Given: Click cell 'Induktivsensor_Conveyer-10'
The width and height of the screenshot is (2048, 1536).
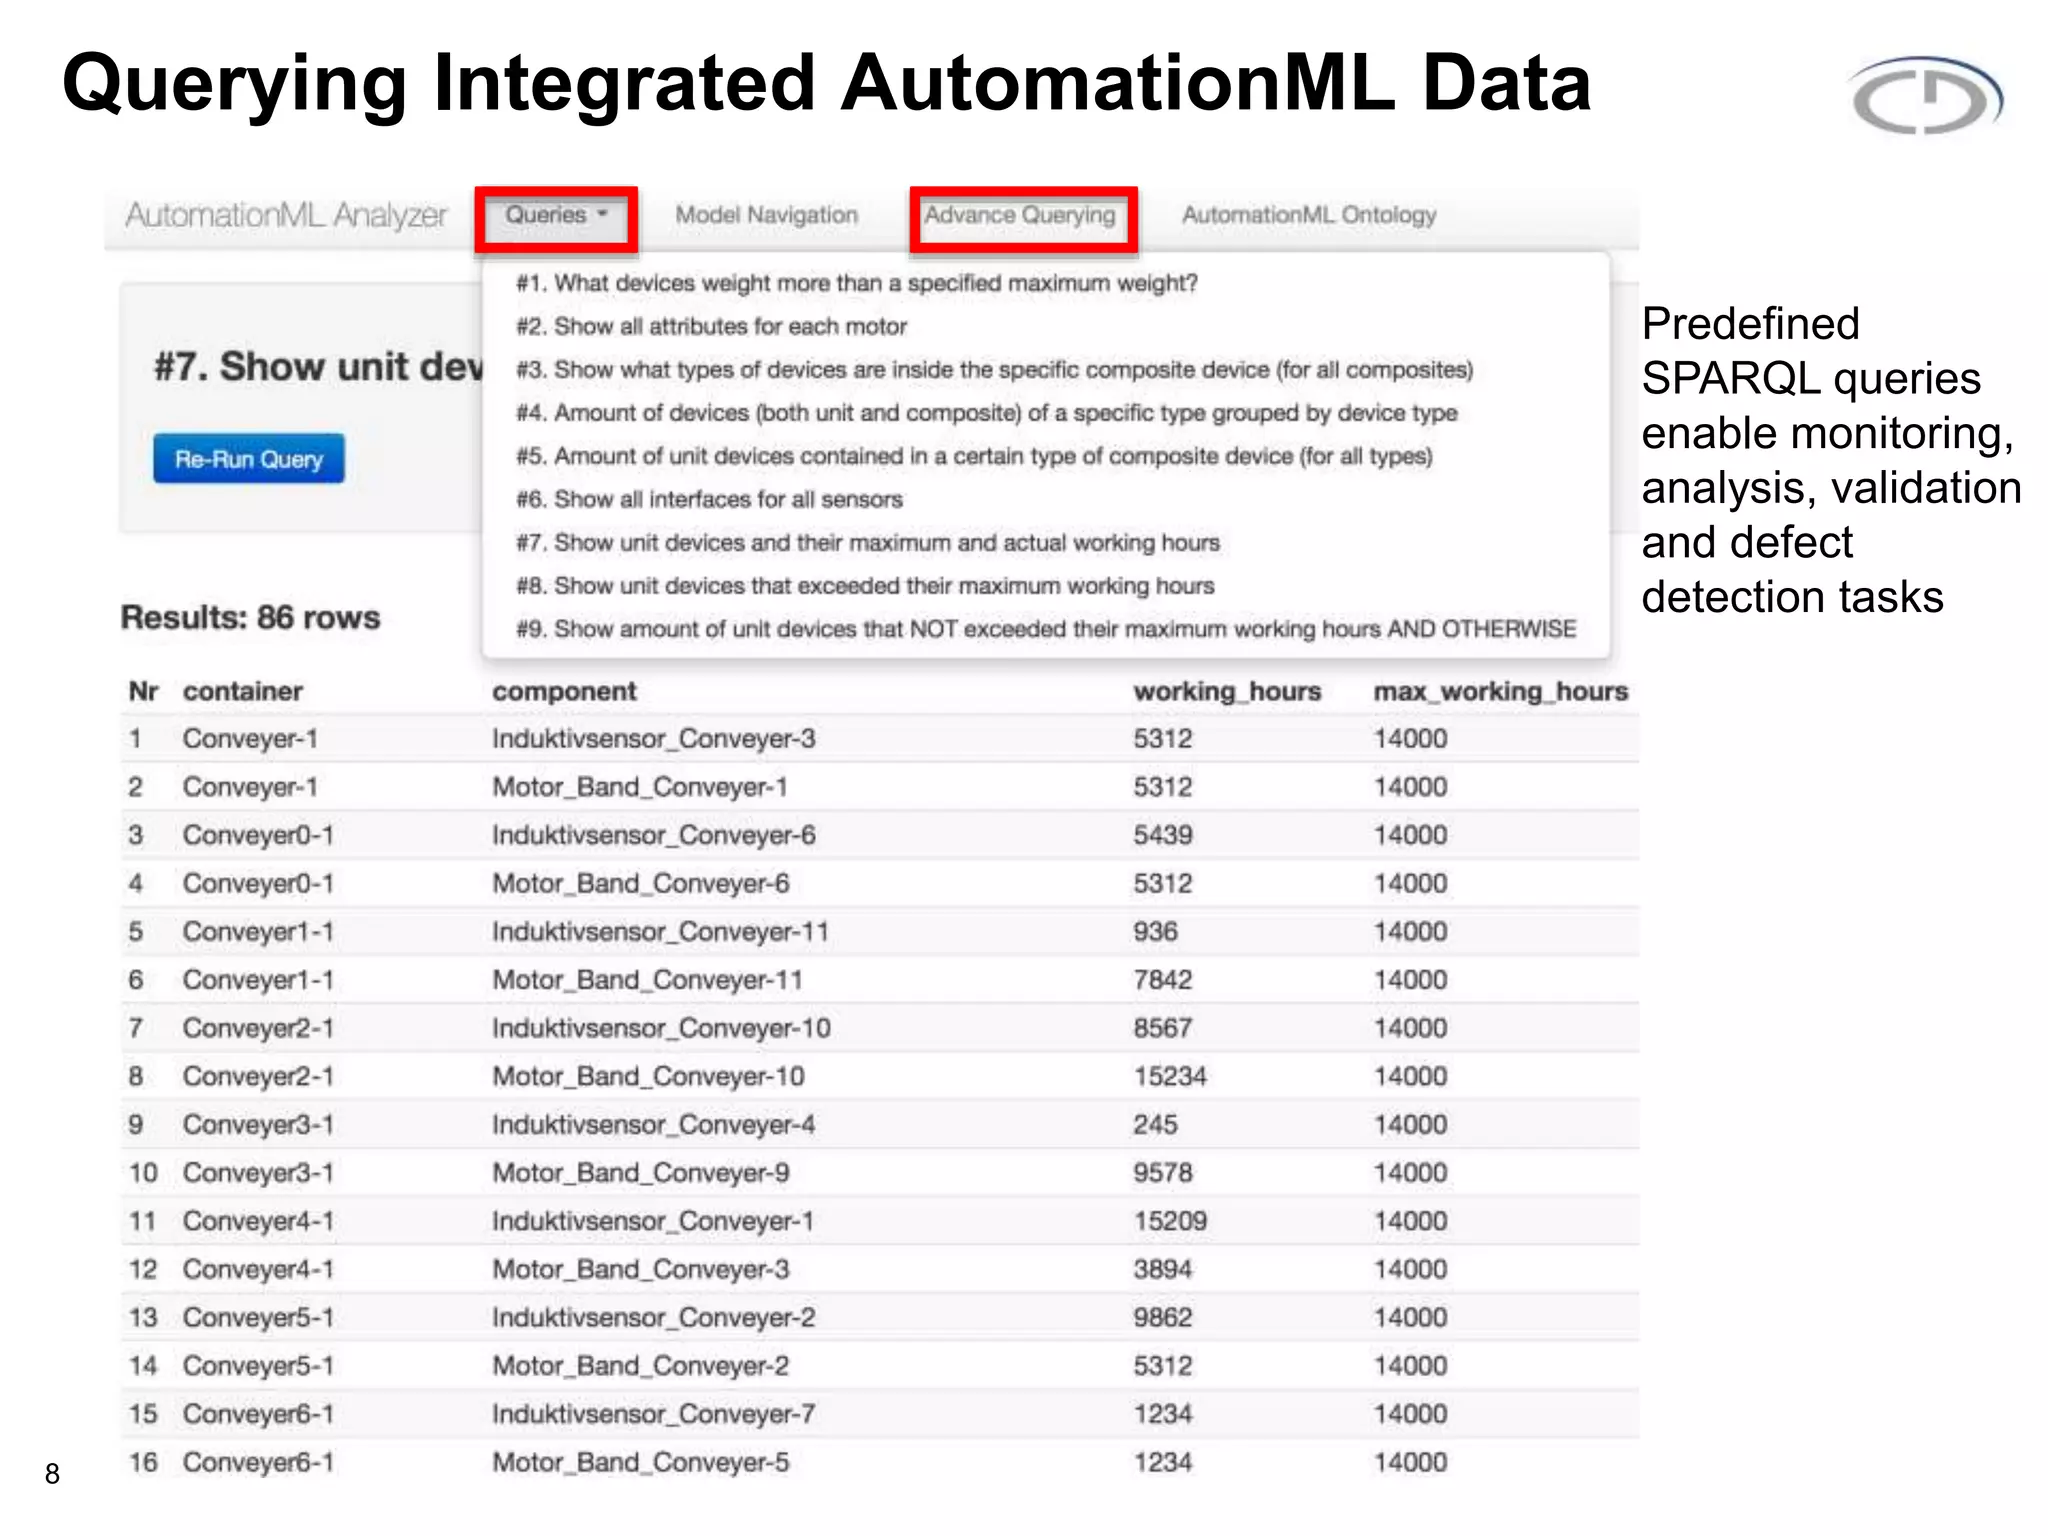Looking at the screenshot, I should pos(661,1028).
